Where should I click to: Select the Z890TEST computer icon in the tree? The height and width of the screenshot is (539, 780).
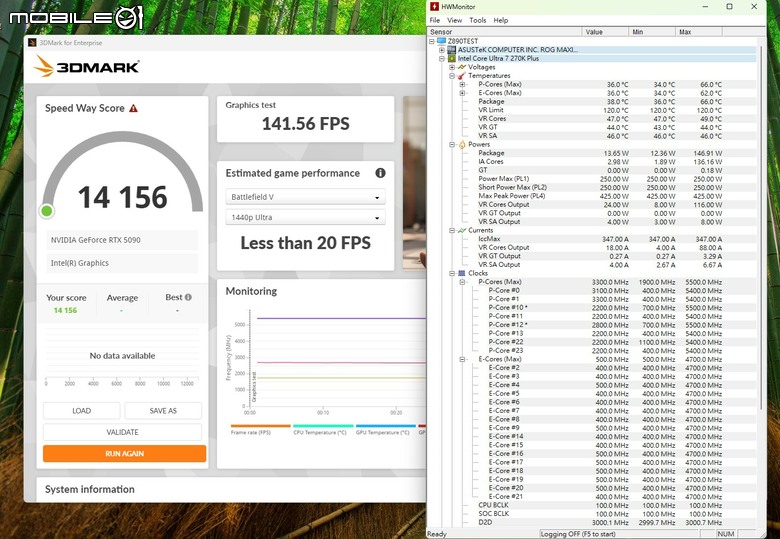[441, 41]
